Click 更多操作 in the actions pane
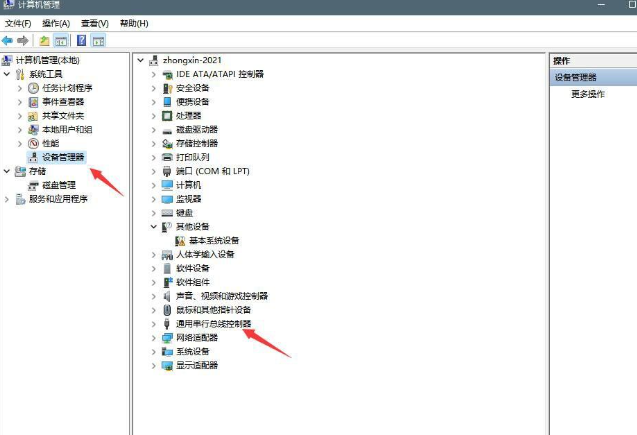Screen dimensions: 637x435 (588, 94)
